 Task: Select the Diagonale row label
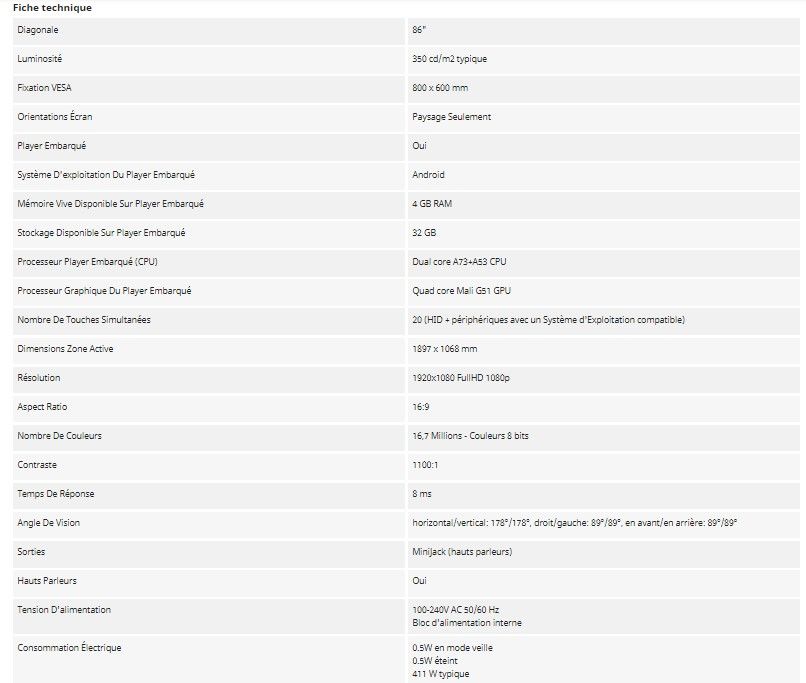[38, 30]
